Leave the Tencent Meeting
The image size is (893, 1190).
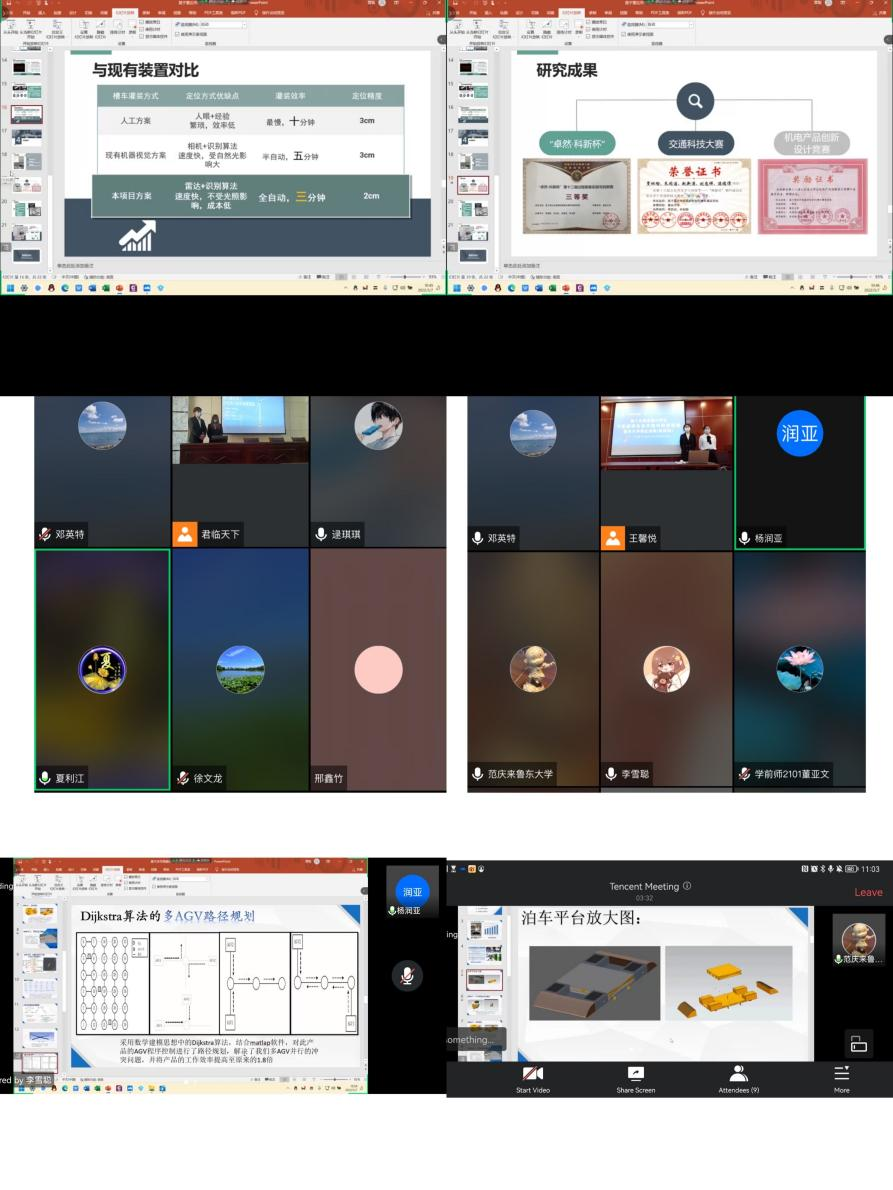867,892
